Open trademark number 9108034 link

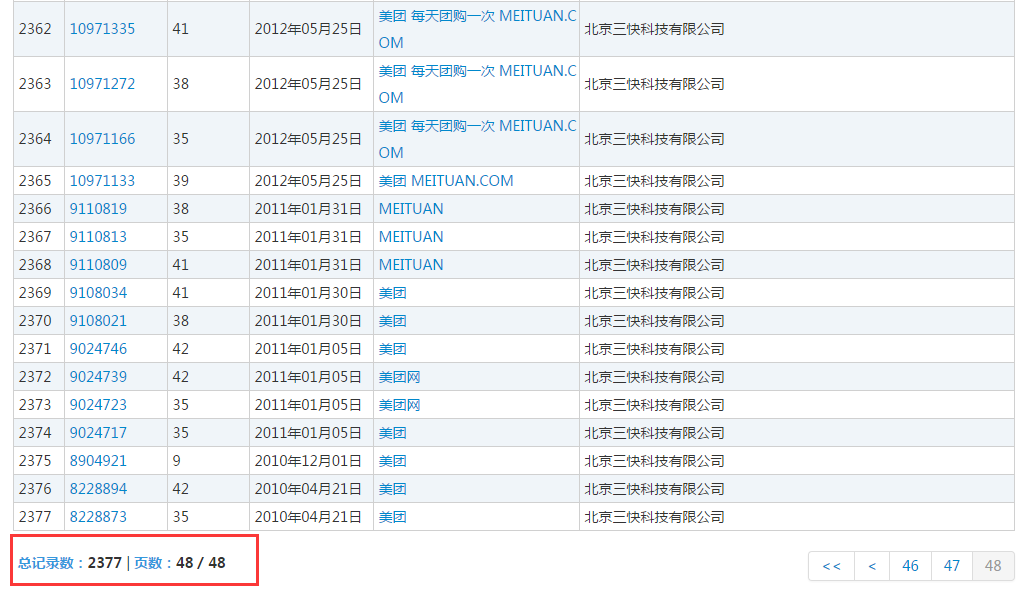[x=98, y=293]
